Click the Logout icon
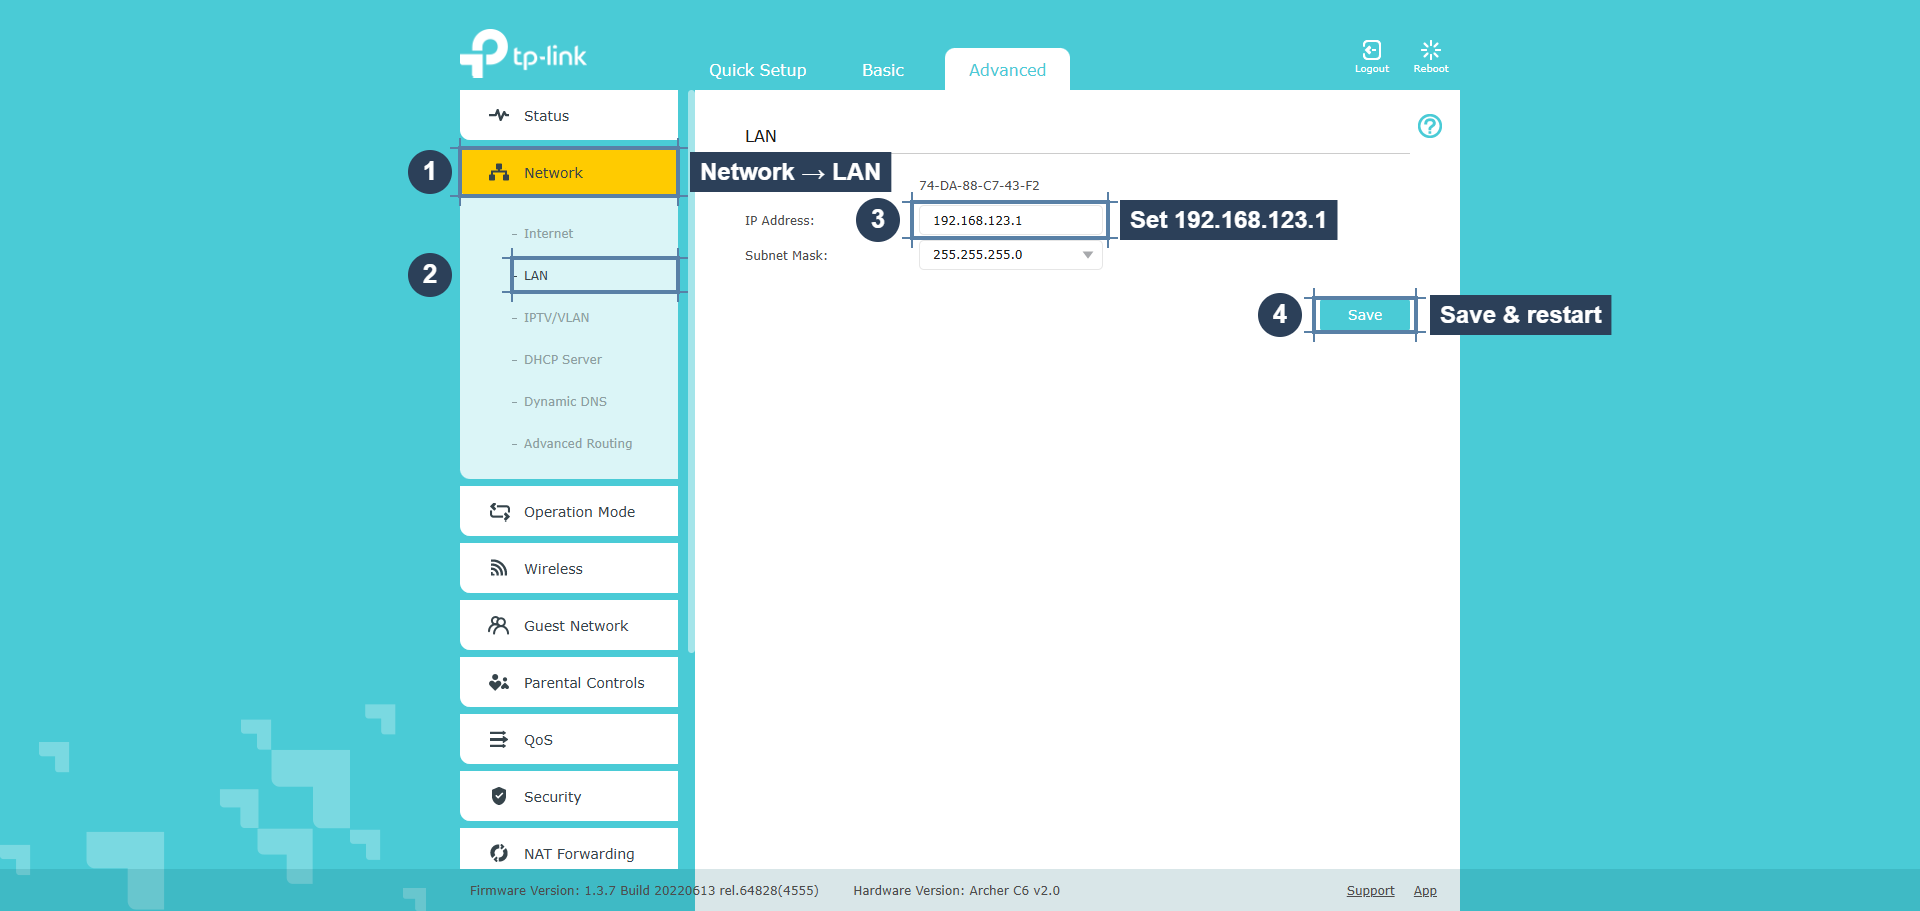This screenshot has width=1920, height=911. (x=1371, y=50)
